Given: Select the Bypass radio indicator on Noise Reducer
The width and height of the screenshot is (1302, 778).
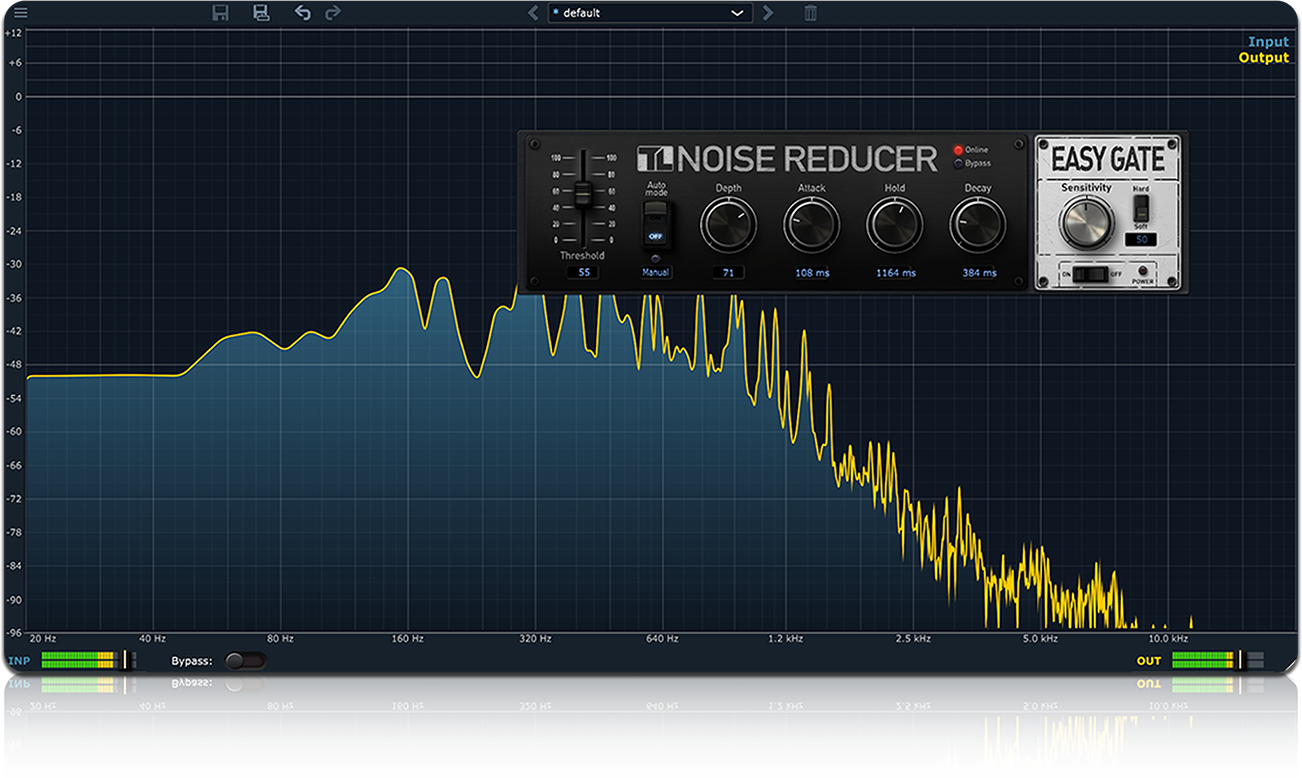Looking at the screenshot, I should coord(958,163).
